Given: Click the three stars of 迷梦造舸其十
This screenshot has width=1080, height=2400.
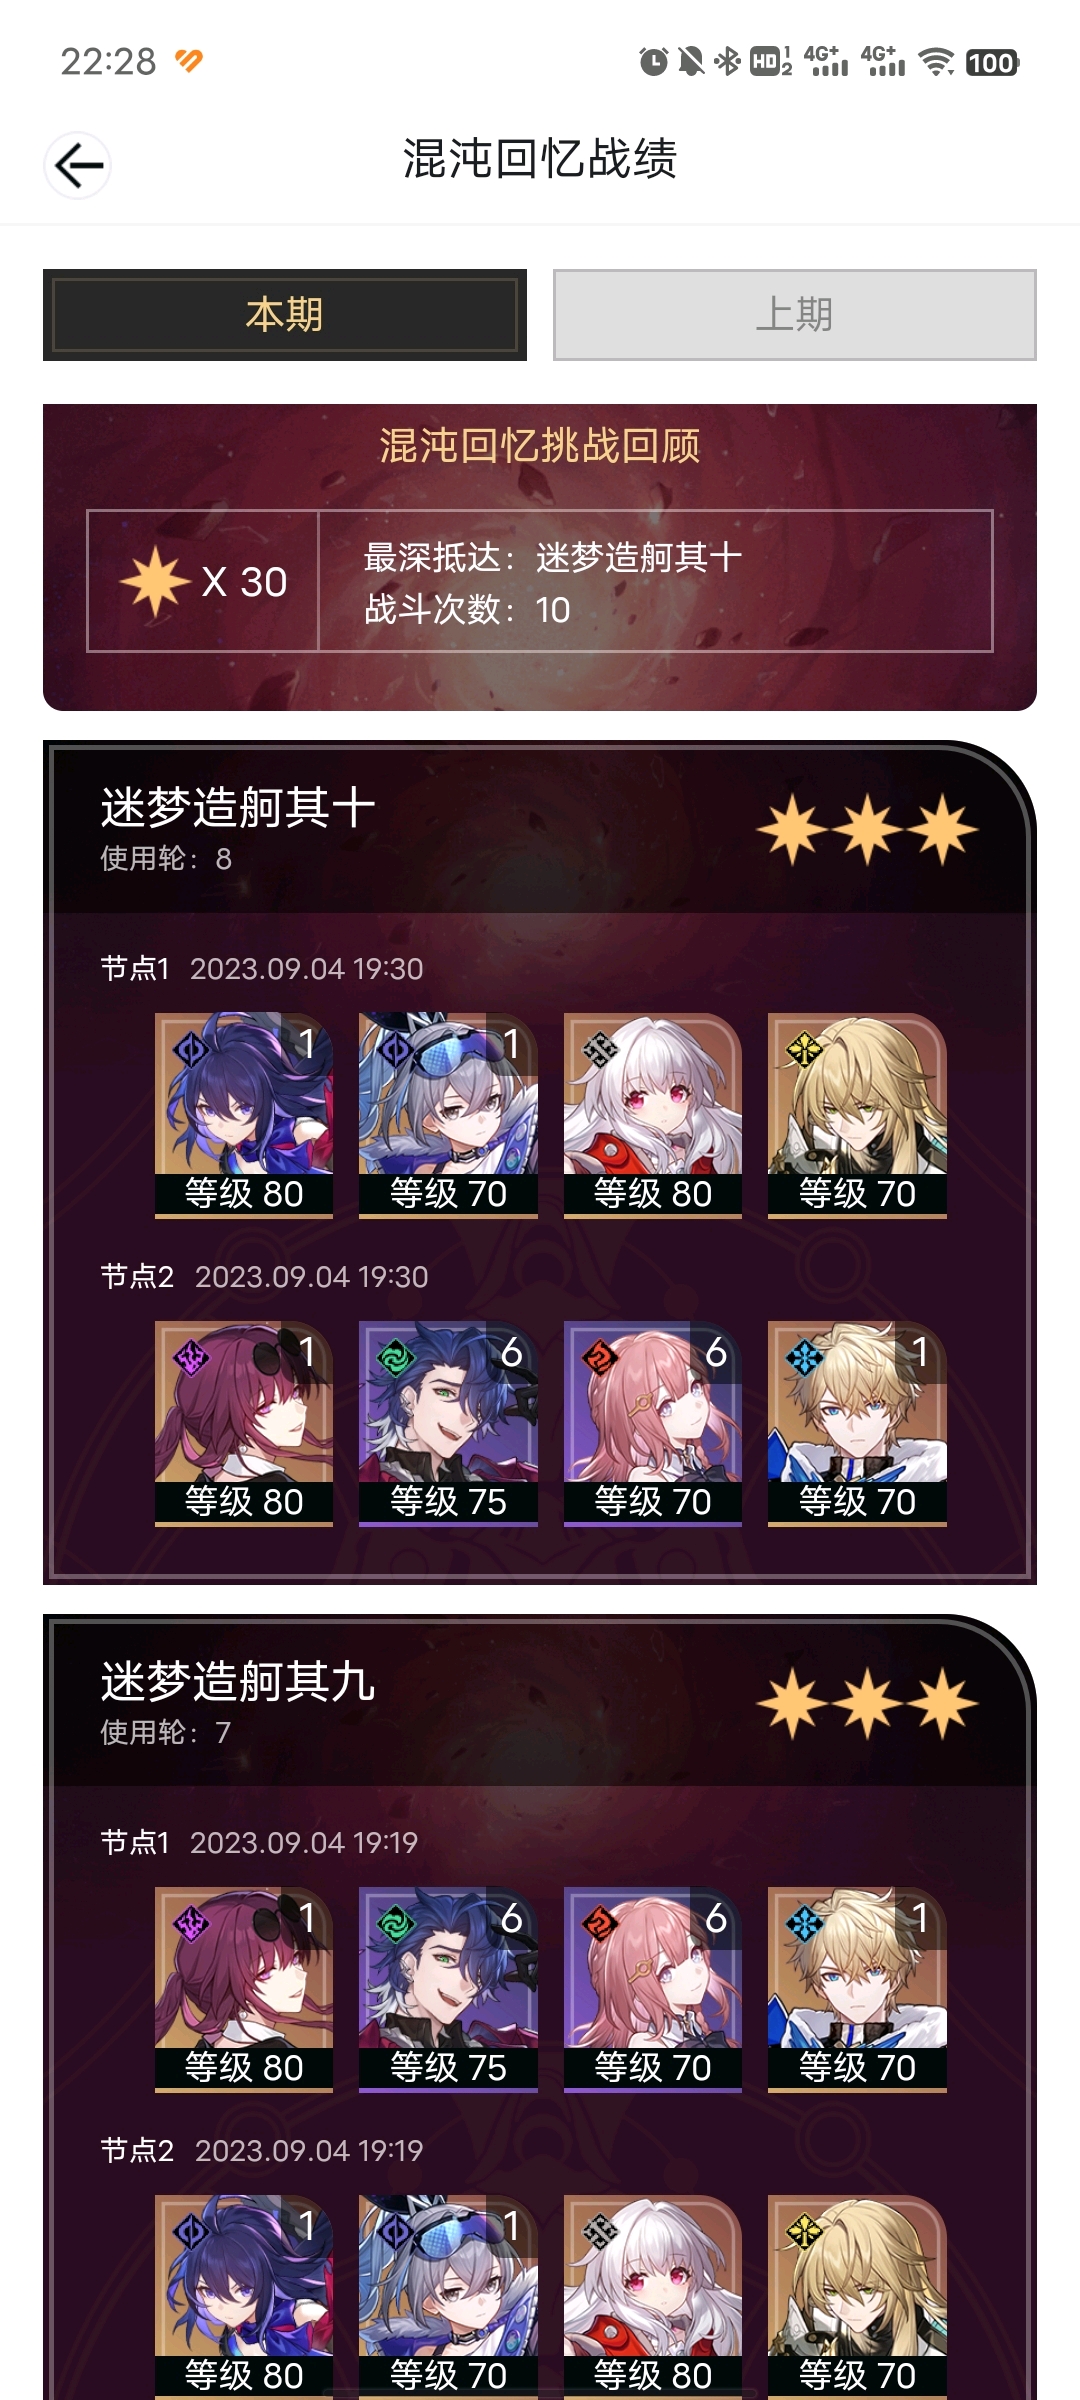Looking at the screenshot, I should (867, 830).
